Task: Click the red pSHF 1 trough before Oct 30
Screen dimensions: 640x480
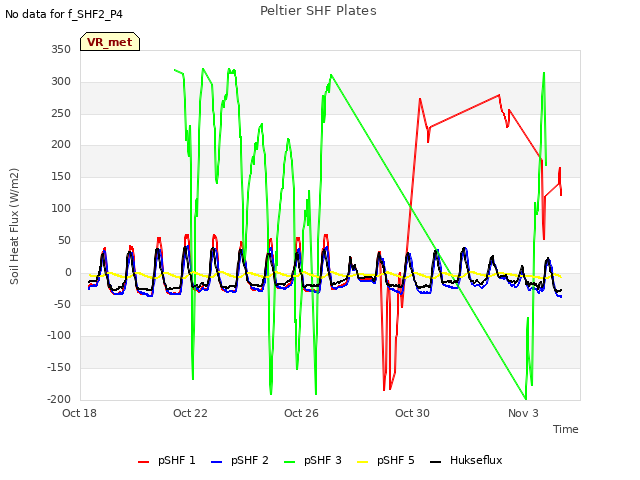Action: coord(384,390)
